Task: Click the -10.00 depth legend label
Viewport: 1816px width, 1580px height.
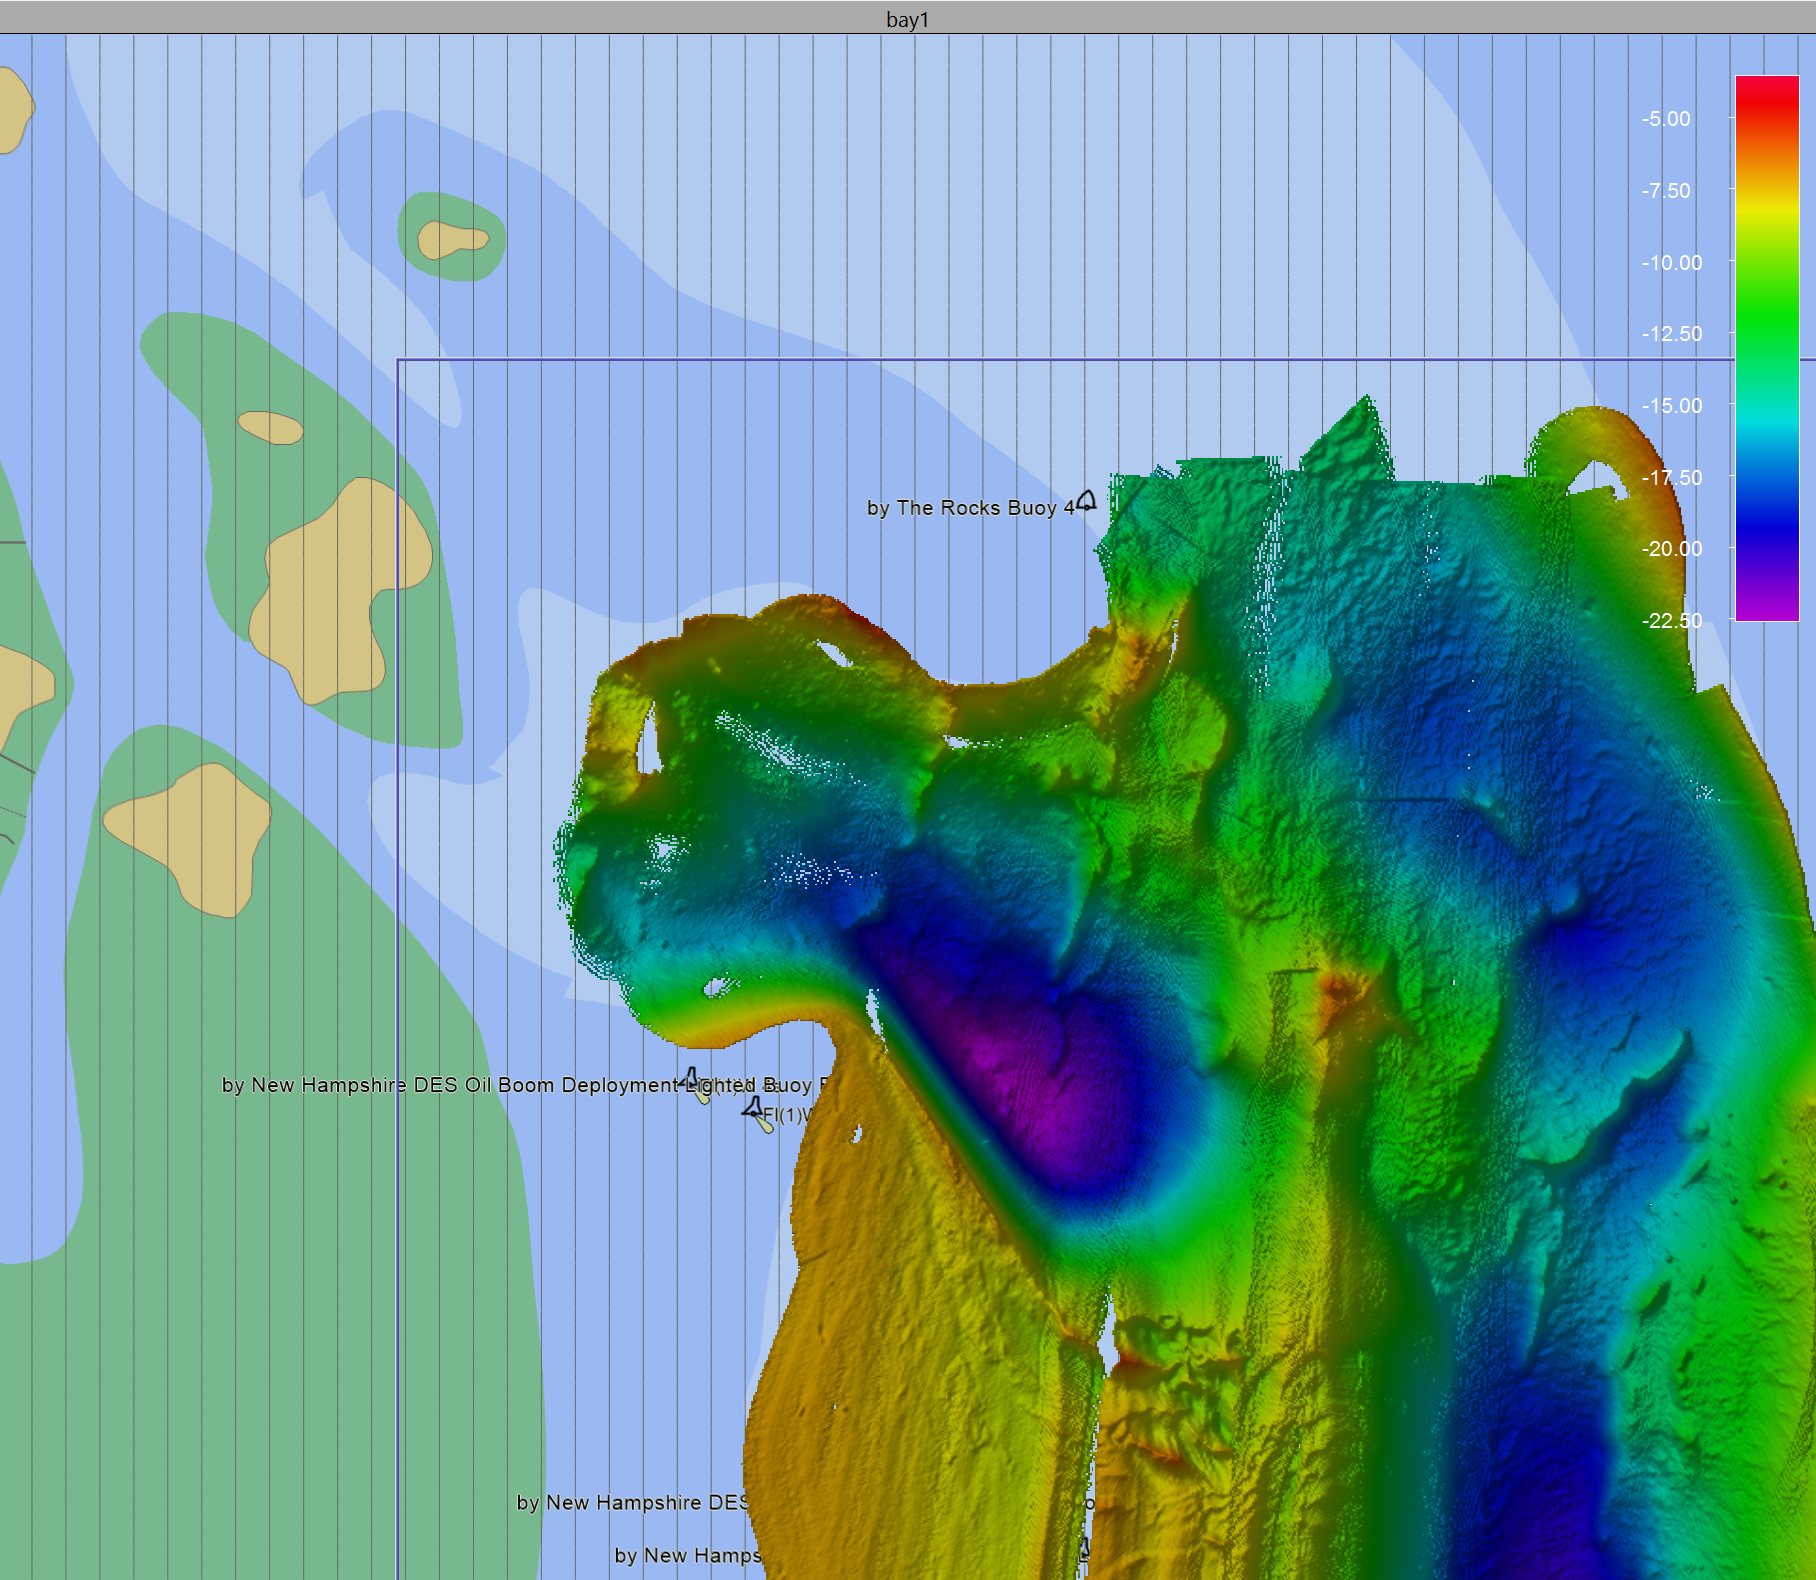Action: click(x=1671, y=263)
